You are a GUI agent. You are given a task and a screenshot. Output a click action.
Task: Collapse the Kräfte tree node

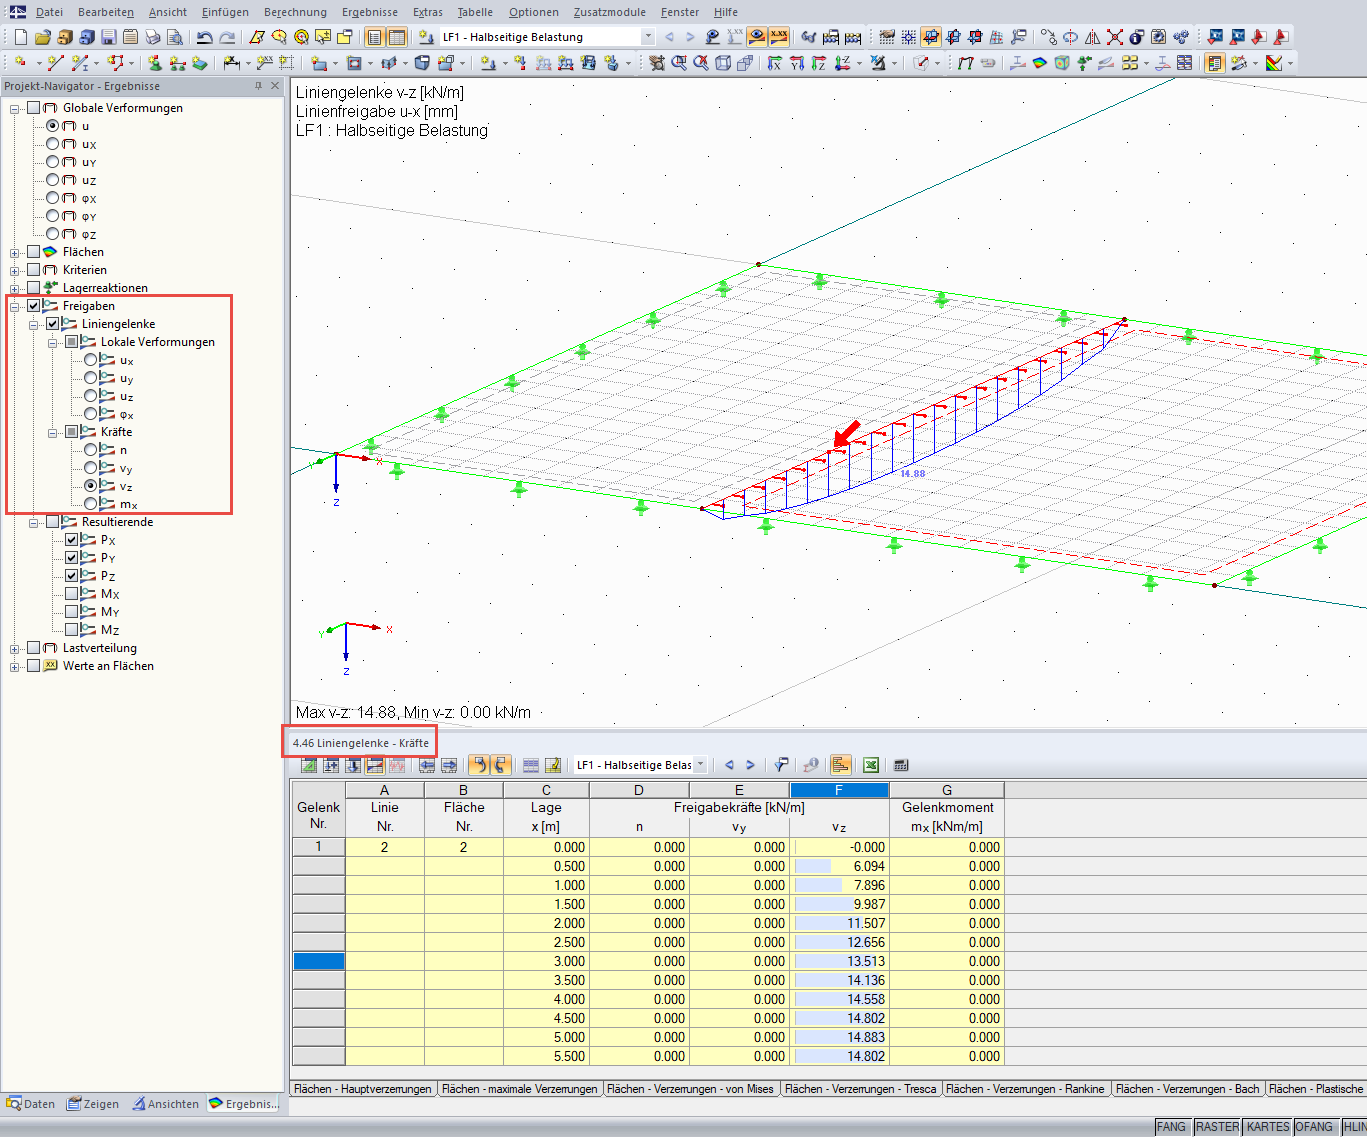click(53, 432)
